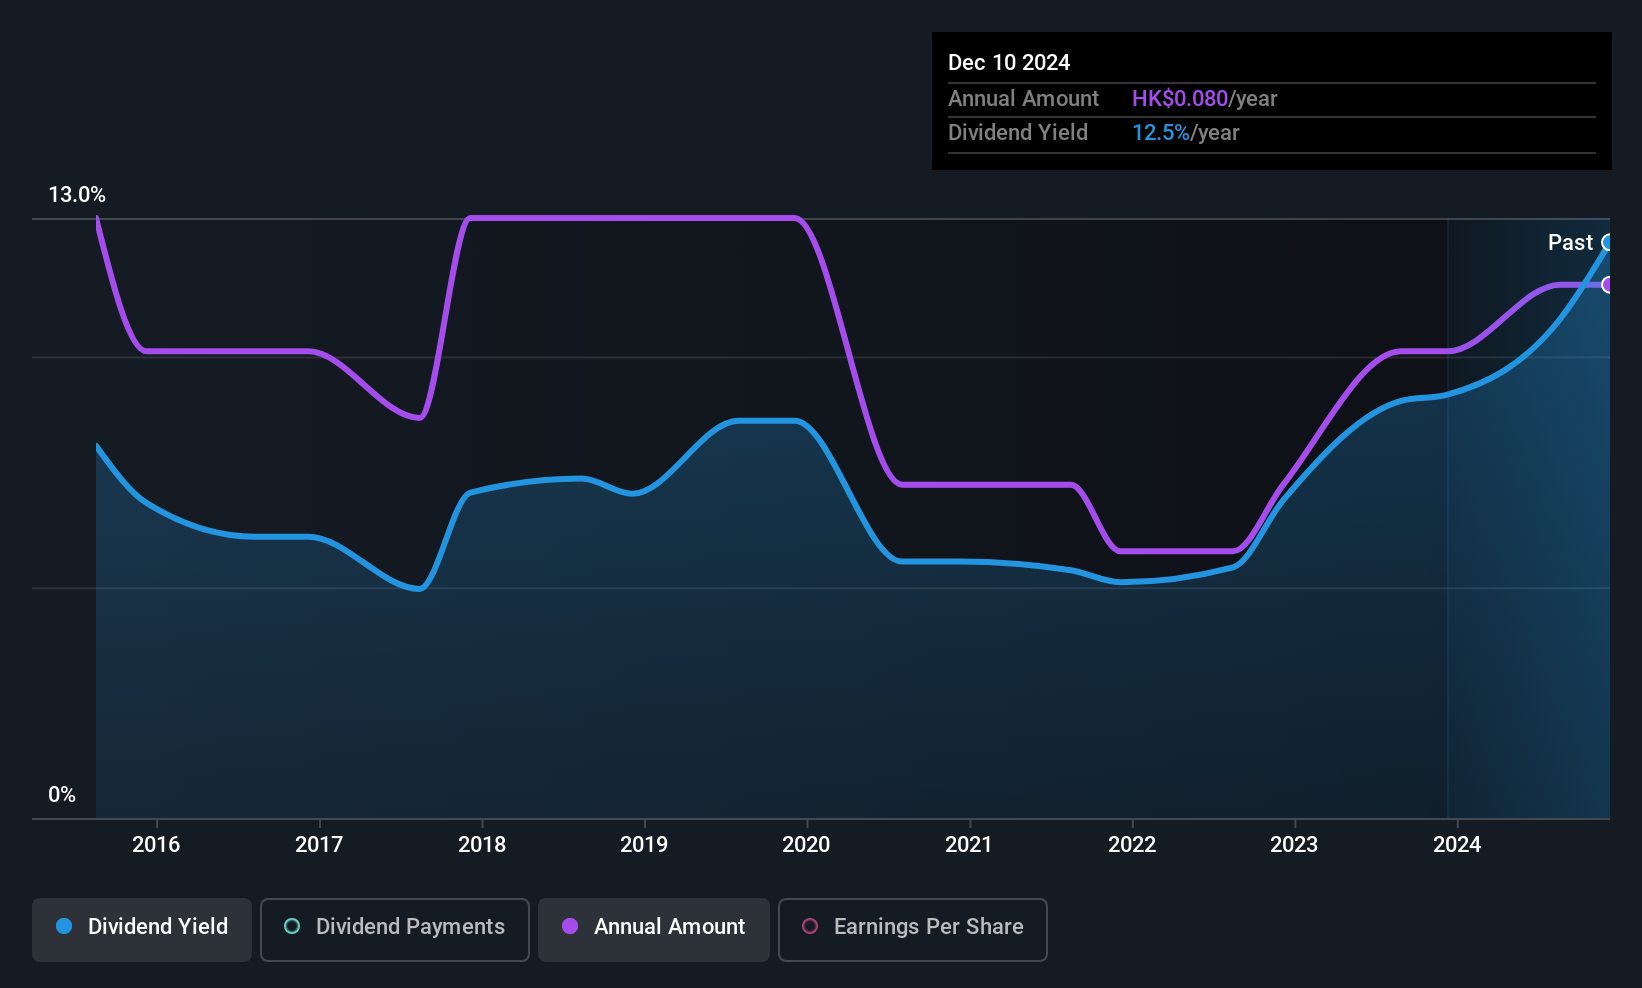Click the 2020 x-axis label
The width and height of the screenshot is (1642, 988).
point(806,845)
